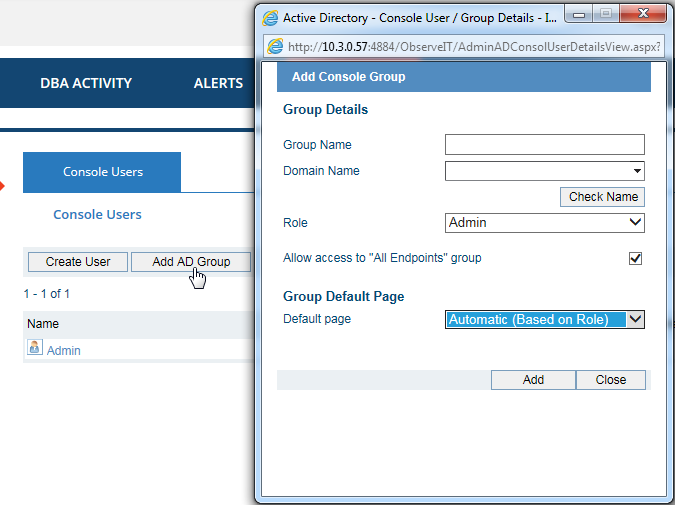The image size is (676, 505).
Task: Click the red arrow marker beside tabs
Action: (3, 186)
